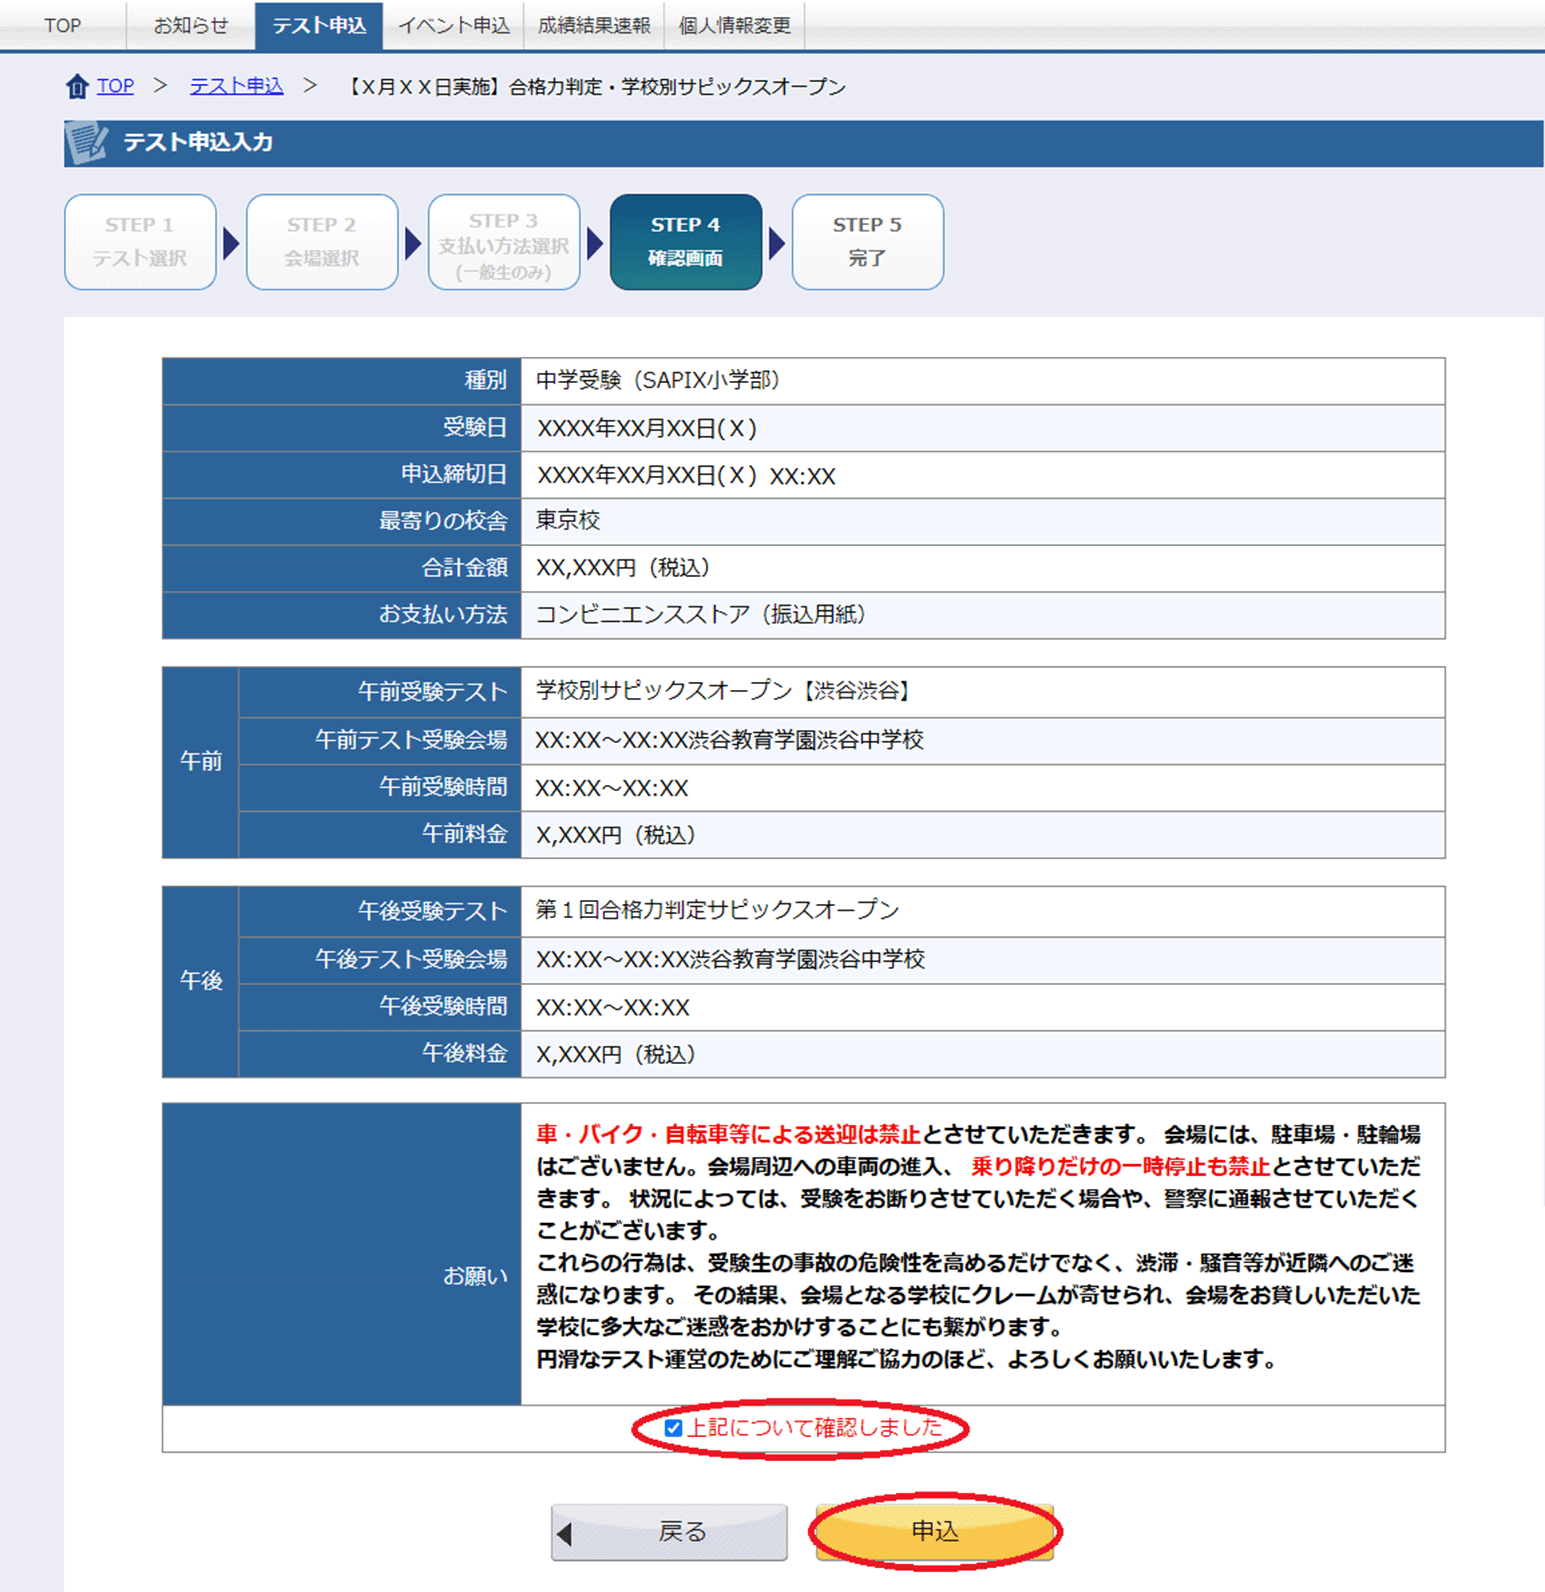Screen dimensions: 1545x1592
Task: Click the STEP 5 完了 step box
Action: pyautogui.click(x=868, y=242)
